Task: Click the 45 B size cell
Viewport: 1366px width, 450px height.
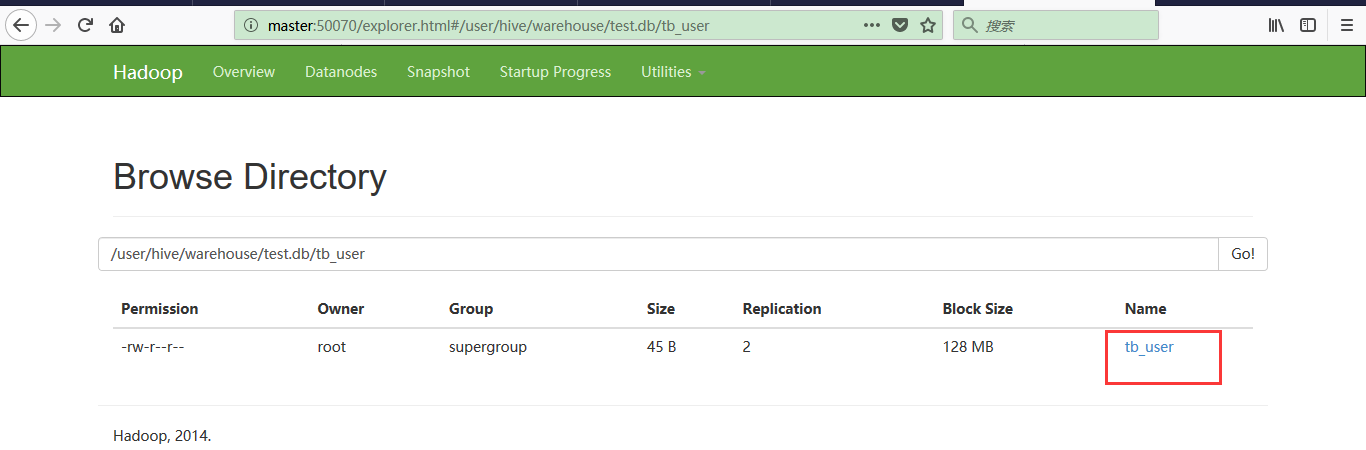Action: pos(662,347)
